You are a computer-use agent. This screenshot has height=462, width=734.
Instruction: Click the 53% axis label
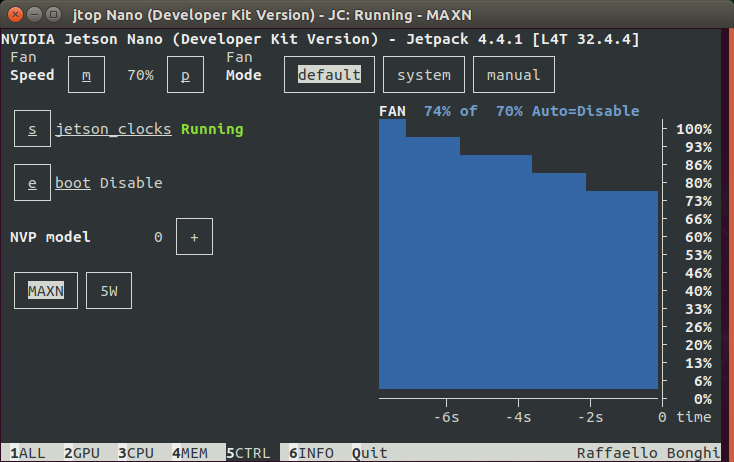(698, 255)
